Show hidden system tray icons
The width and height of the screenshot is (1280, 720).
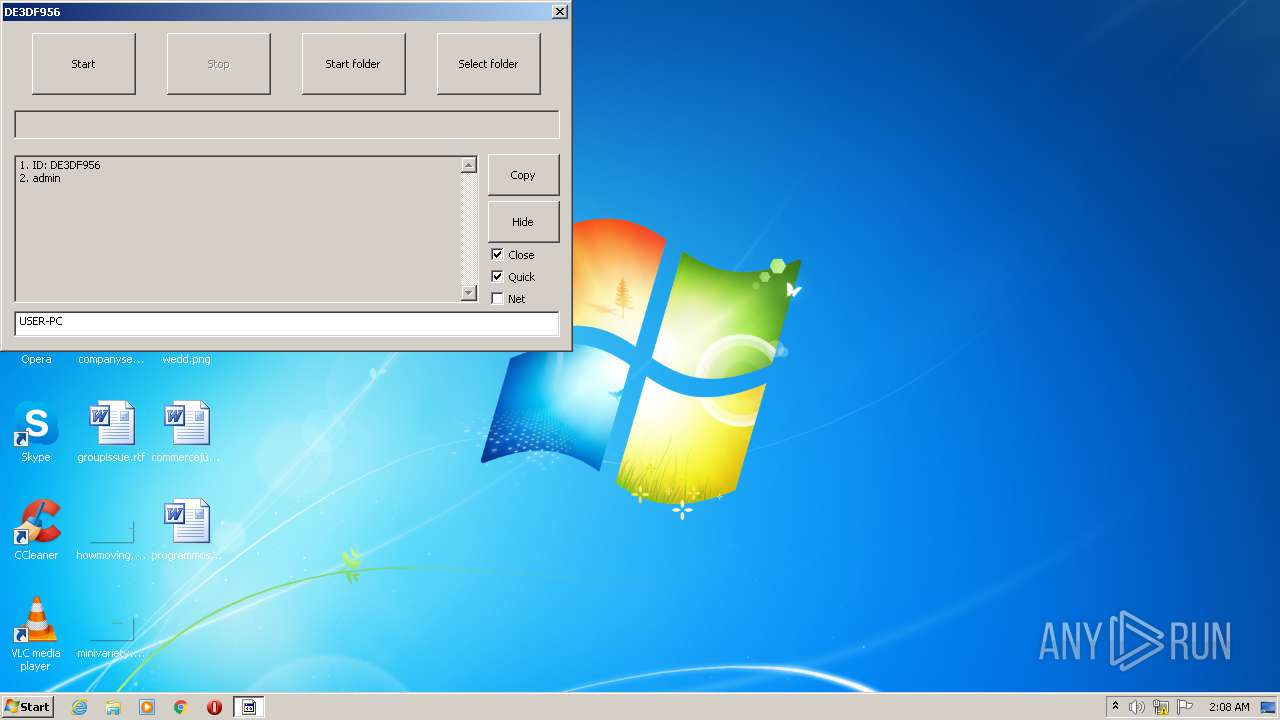point(1115,707)
